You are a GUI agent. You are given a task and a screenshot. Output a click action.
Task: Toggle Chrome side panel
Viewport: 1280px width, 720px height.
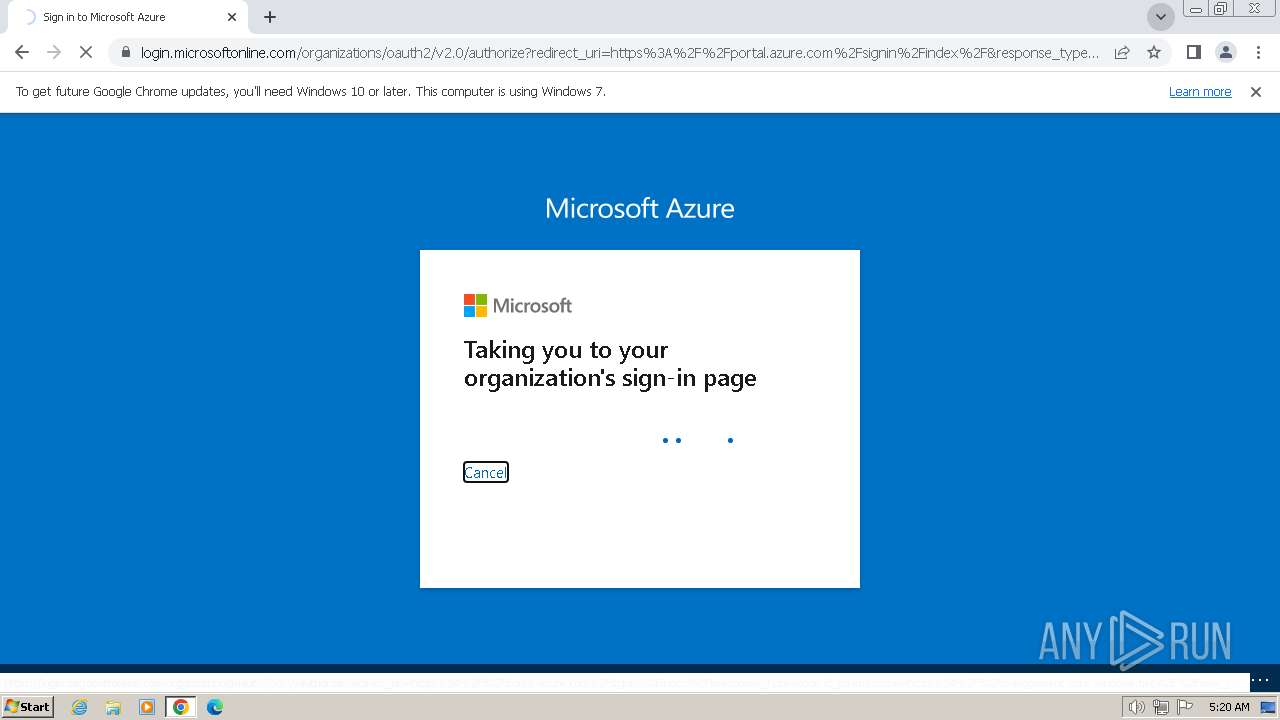click(x=1194, y=52)
